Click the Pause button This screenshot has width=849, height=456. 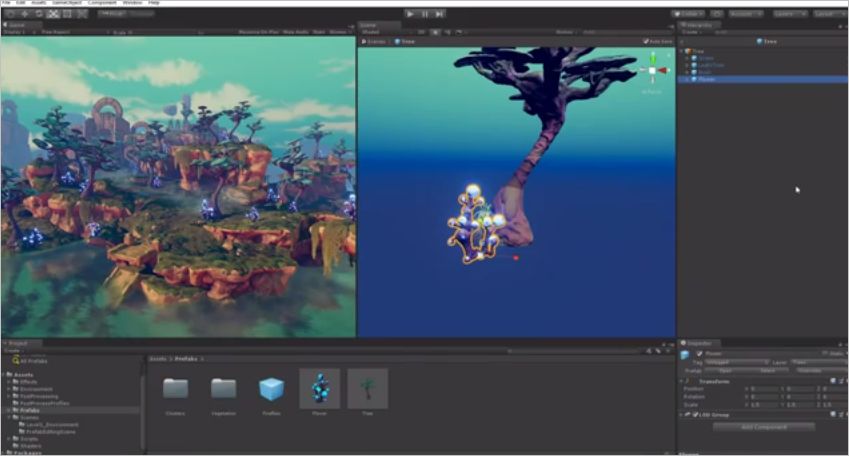tap(425, 14)
